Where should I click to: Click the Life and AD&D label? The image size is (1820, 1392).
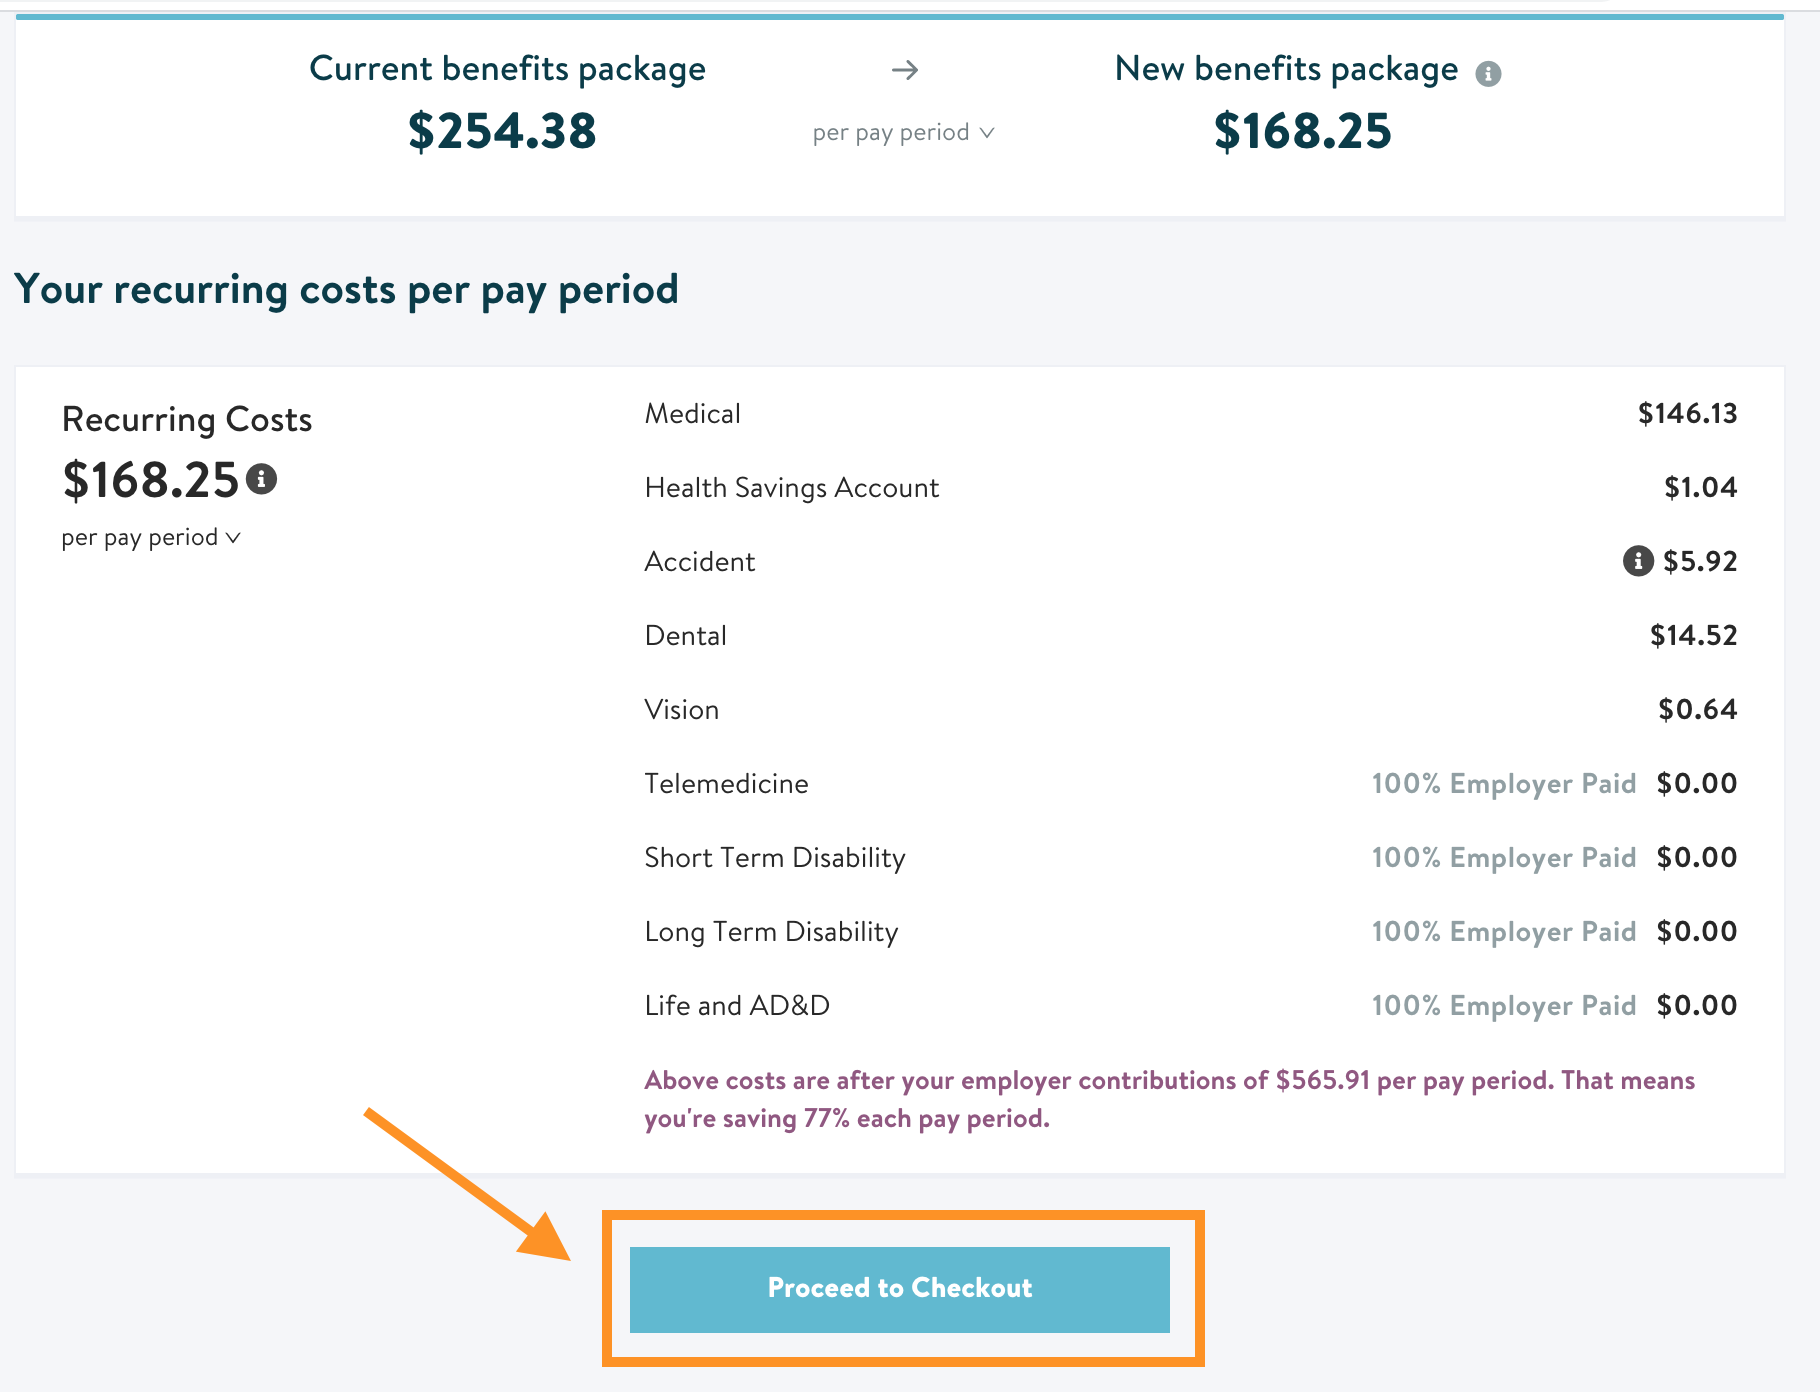737,1006
